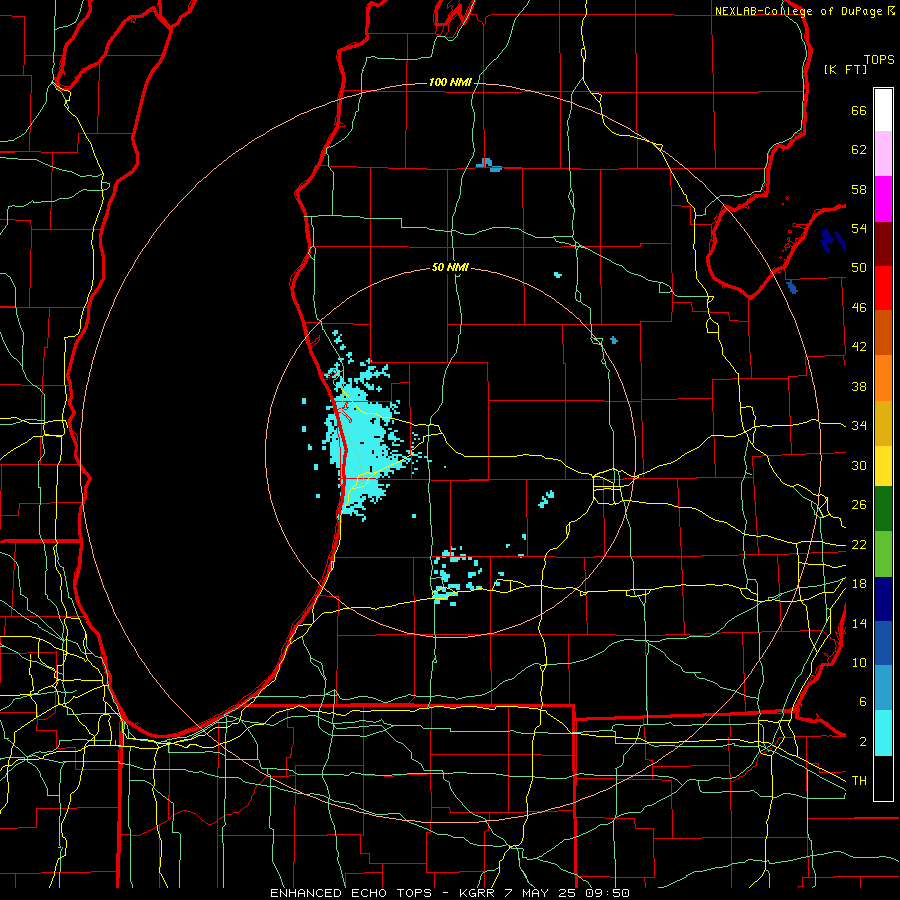The image size is (900, 900).
Task: Click the "TOPS" legend heading
Action: tap(879, 60)
